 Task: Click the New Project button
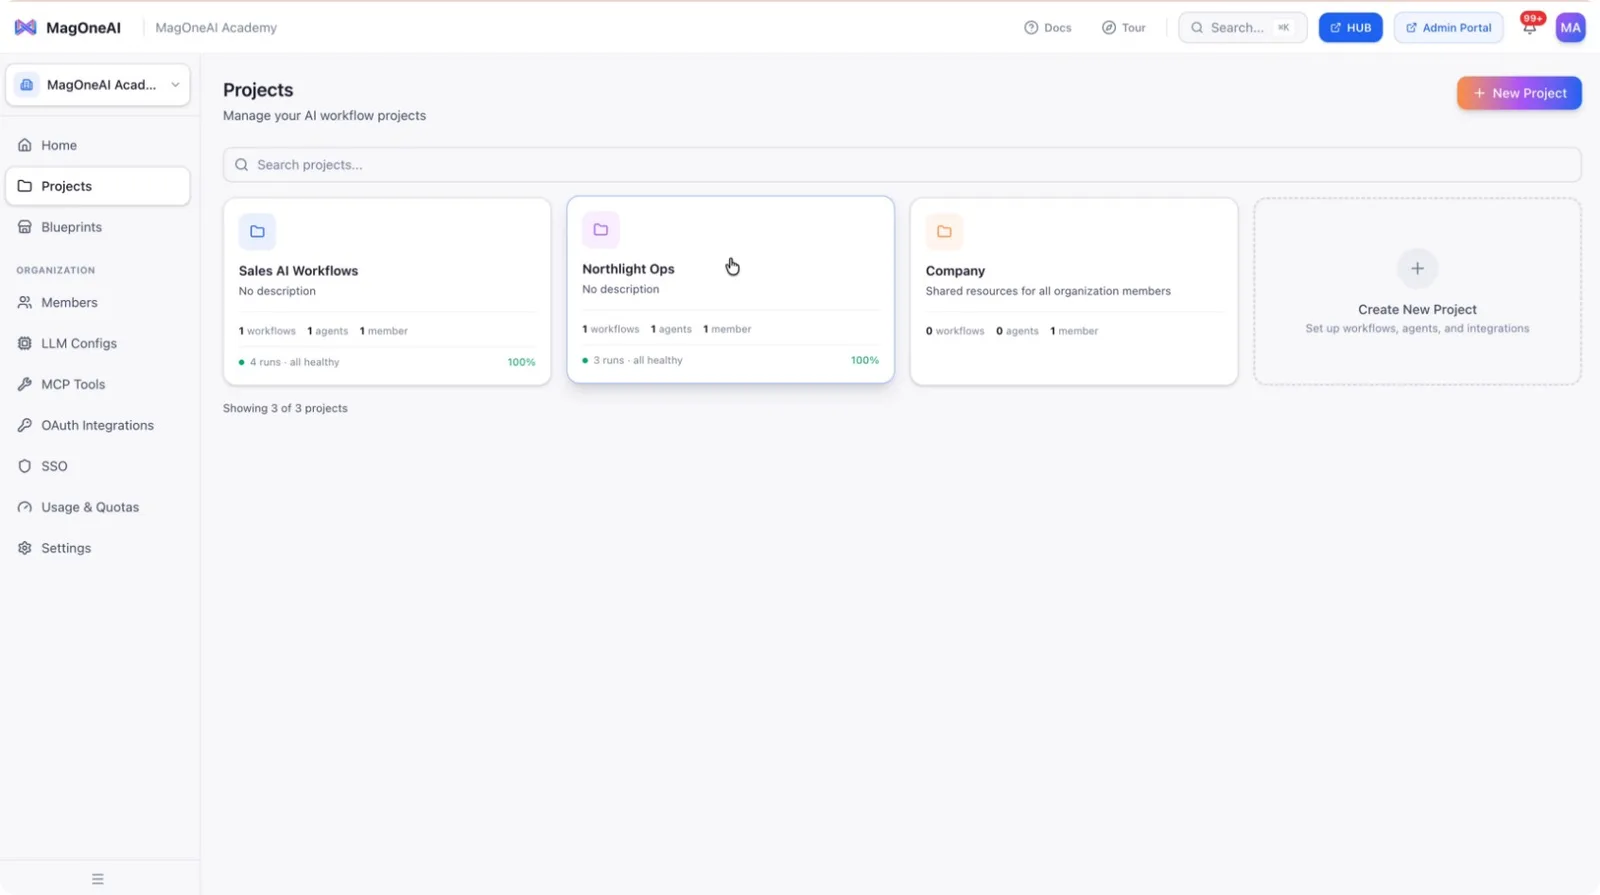coord(1518,93)
